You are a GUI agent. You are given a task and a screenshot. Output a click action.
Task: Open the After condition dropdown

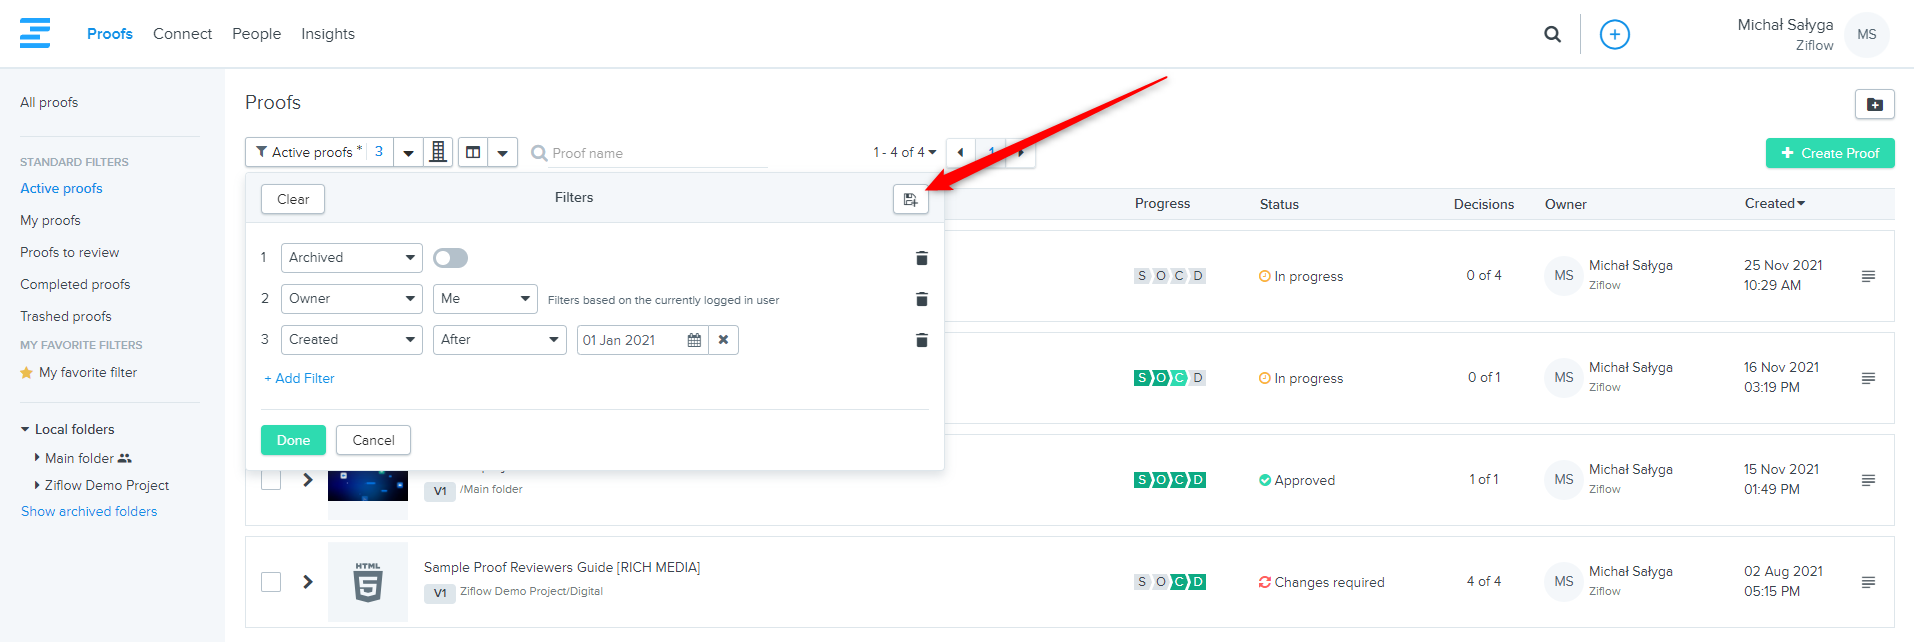tap(499, 340)
